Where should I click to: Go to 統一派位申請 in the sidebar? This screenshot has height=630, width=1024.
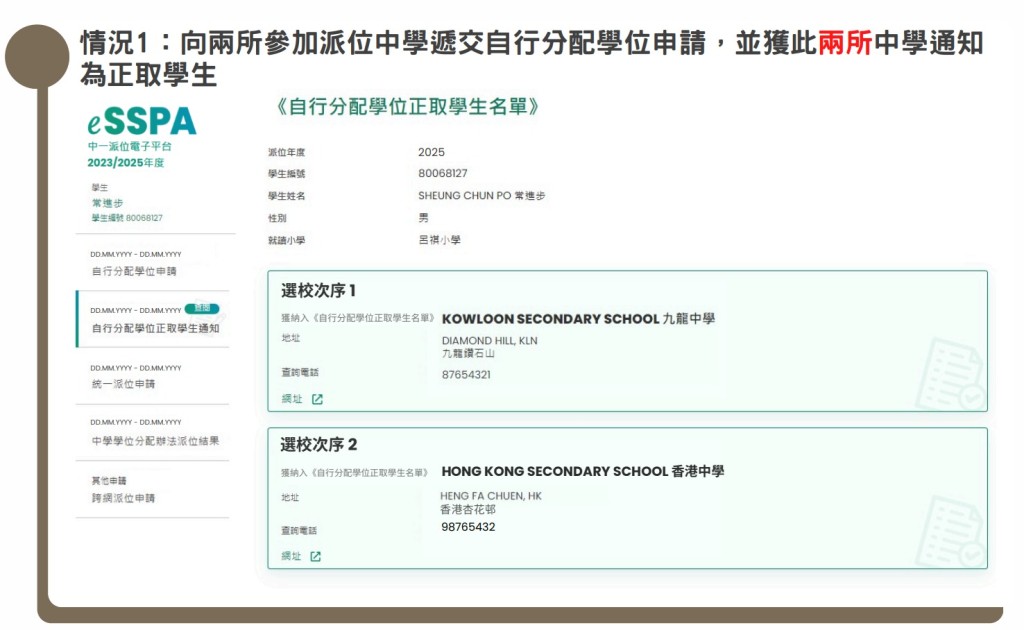coord(122,384)
